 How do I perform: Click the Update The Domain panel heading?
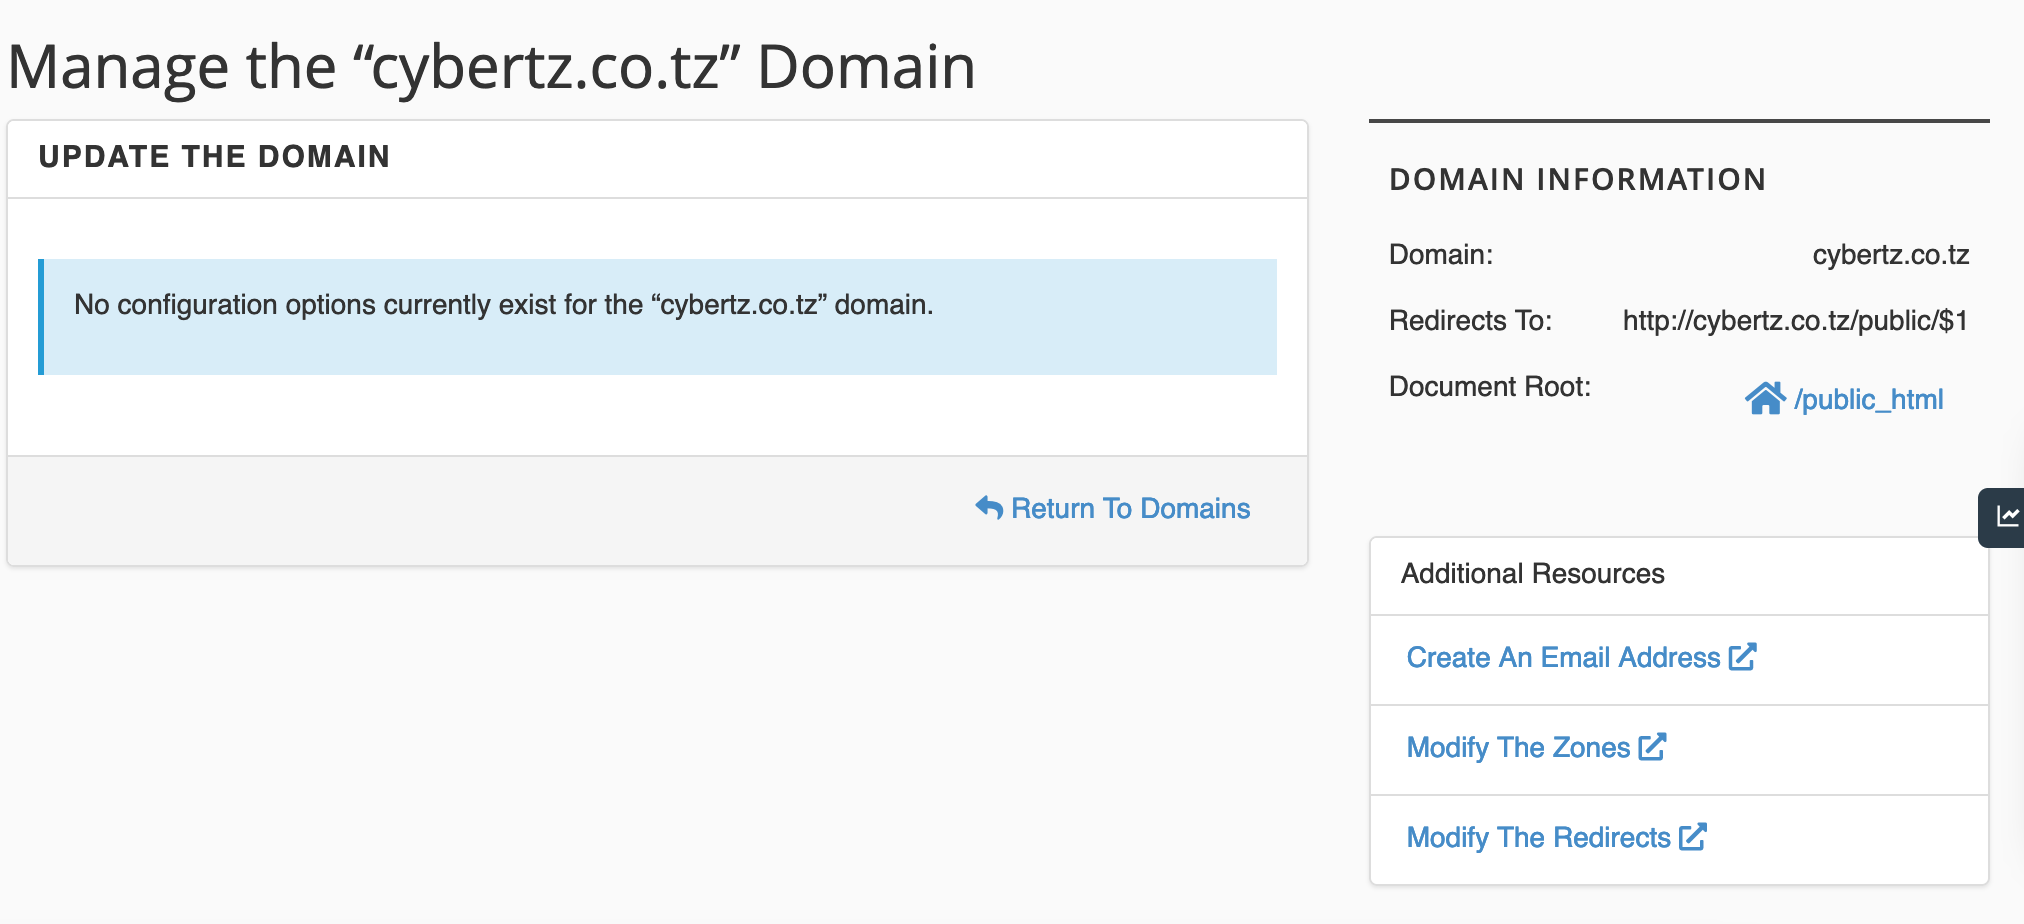214,157
